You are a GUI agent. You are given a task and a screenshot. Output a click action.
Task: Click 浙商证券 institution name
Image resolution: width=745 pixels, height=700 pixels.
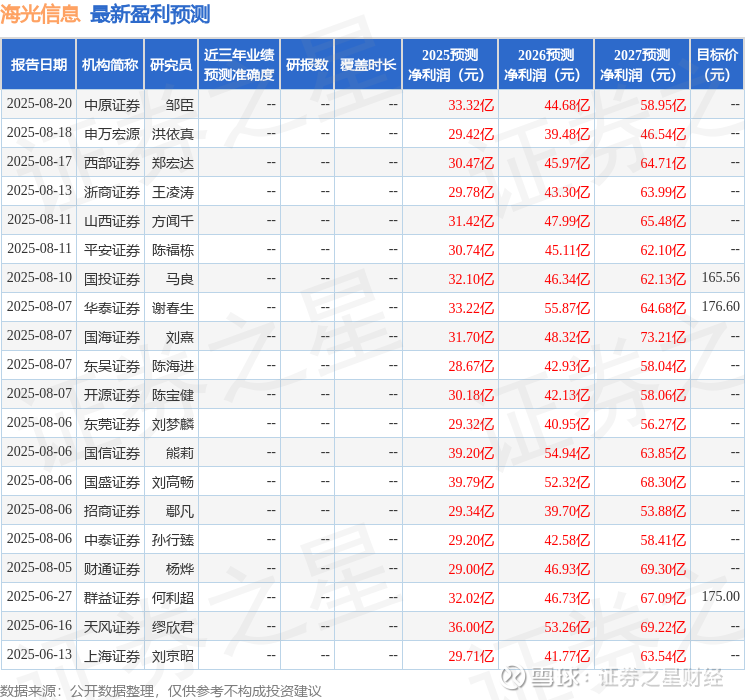click(112, 192)
